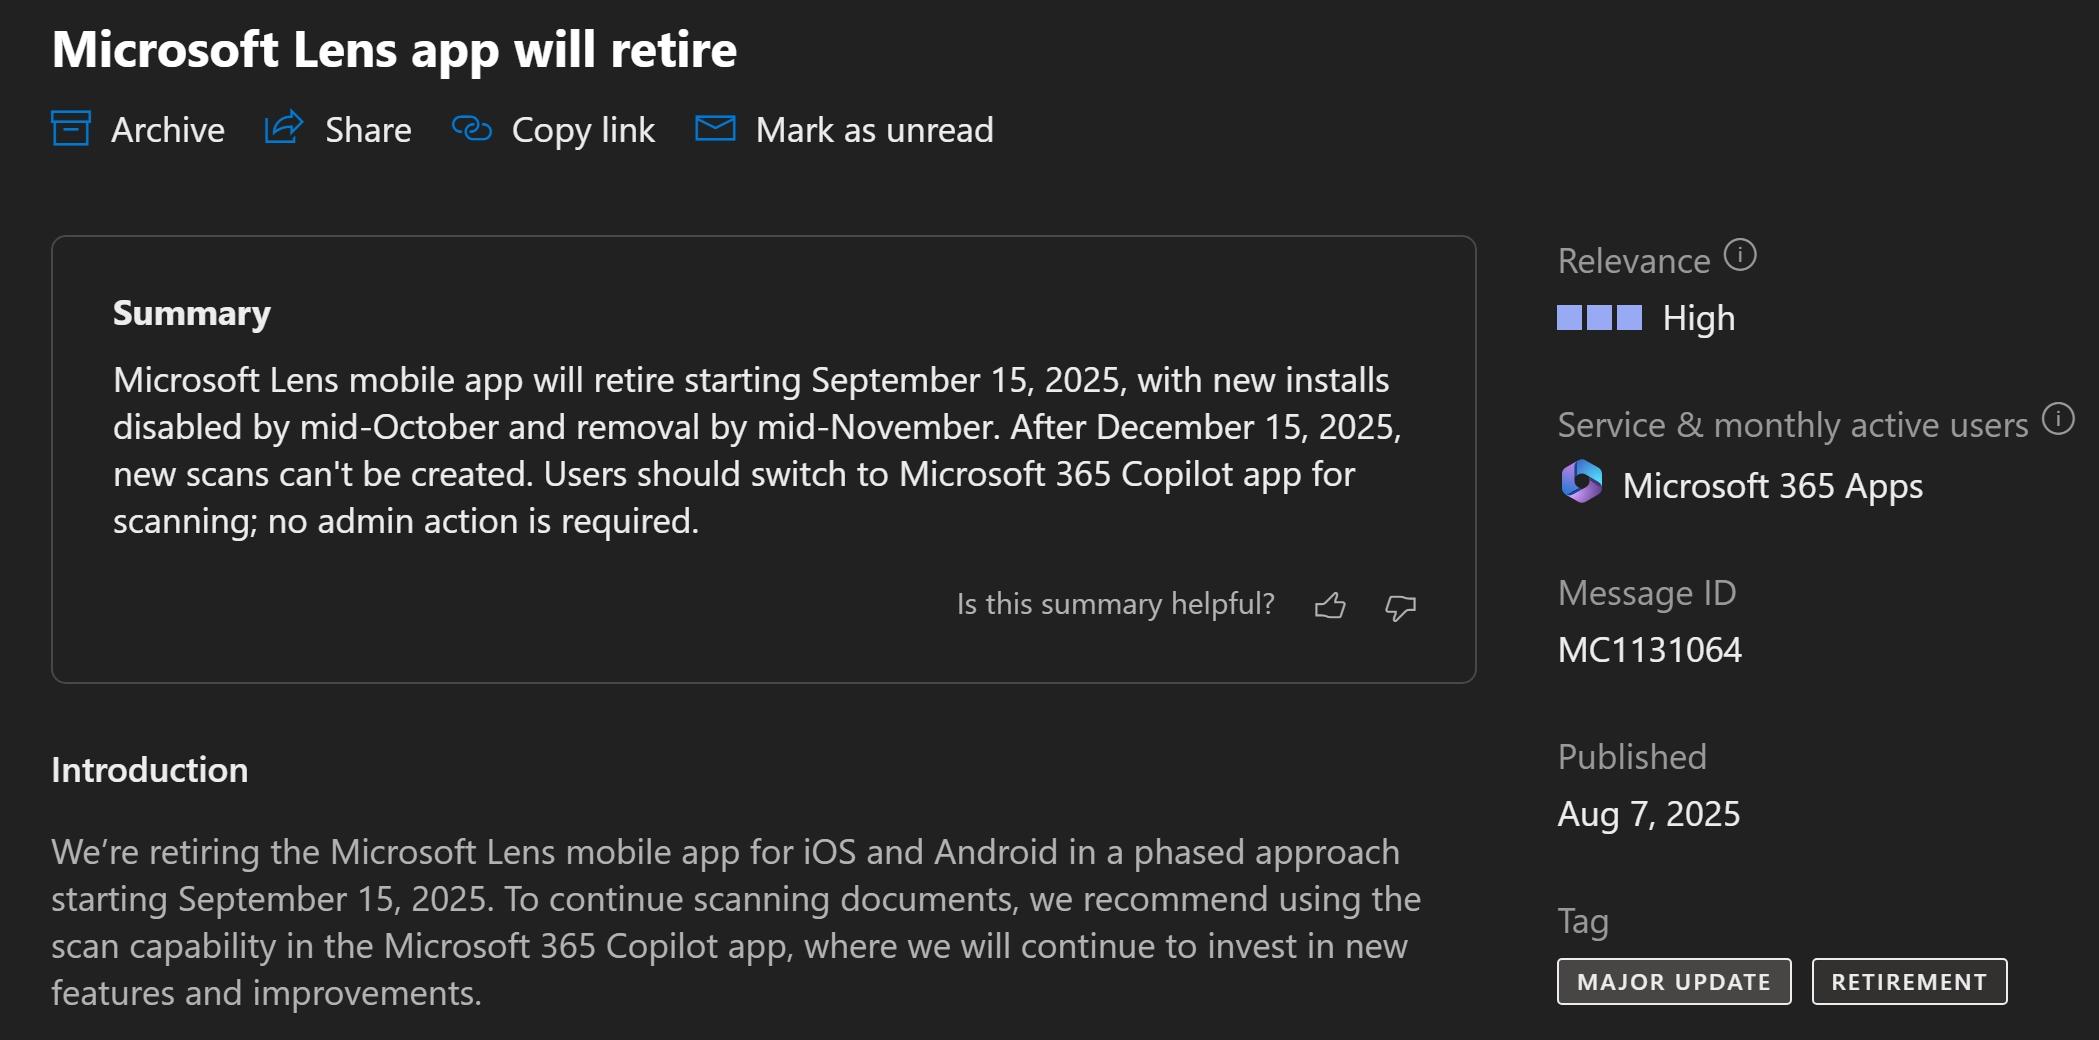The image size is (2099, 1040).
Task: Open the Relevance info tooltip icon
Action: pos(1740,256)
